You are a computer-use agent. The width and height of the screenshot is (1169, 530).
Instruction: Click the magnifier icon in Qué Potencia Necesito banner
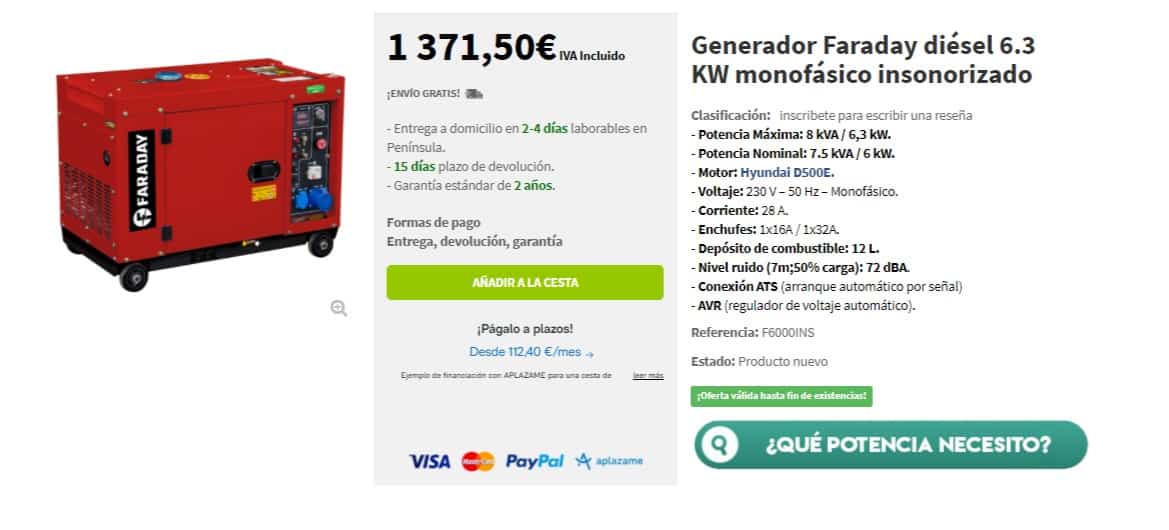[719, 444]
